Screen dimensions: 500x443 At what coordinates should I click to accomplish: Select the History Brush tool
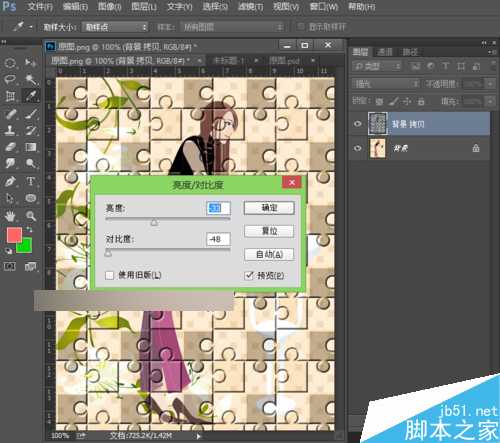31,130
